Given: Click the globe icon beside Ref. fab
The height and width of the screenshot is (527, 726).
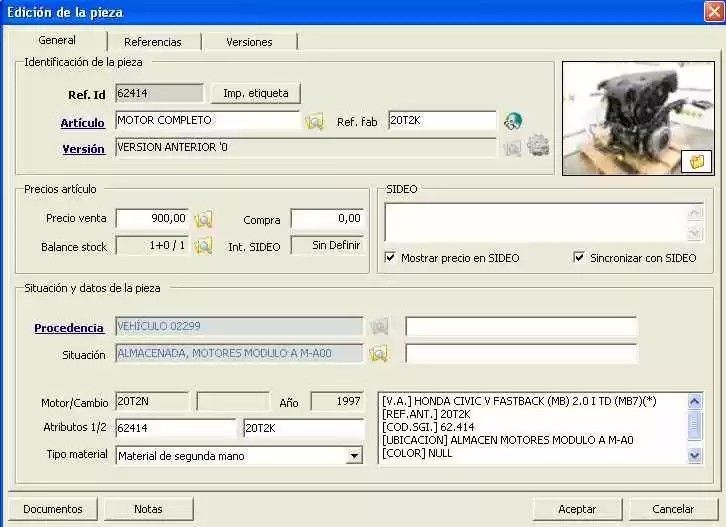Looking at the screenshot, I should click(513, 121).
